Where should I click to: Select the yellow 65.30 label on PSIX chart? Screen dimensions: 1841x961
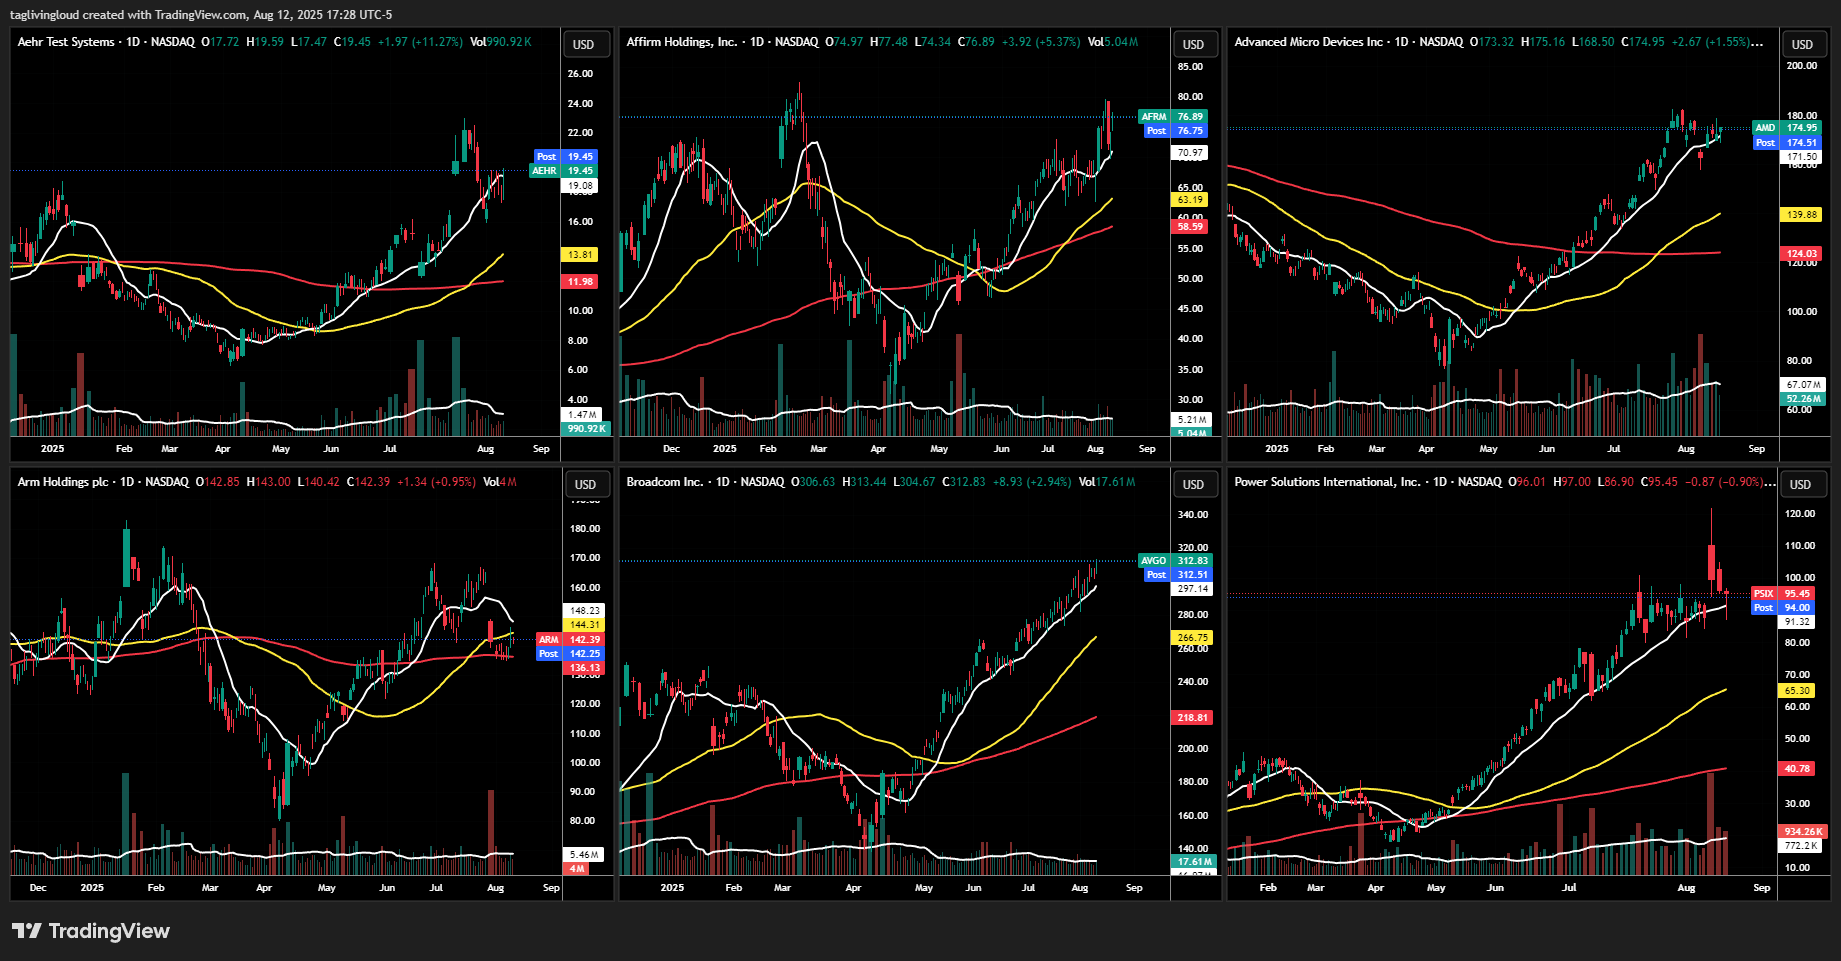[1797, 691]
